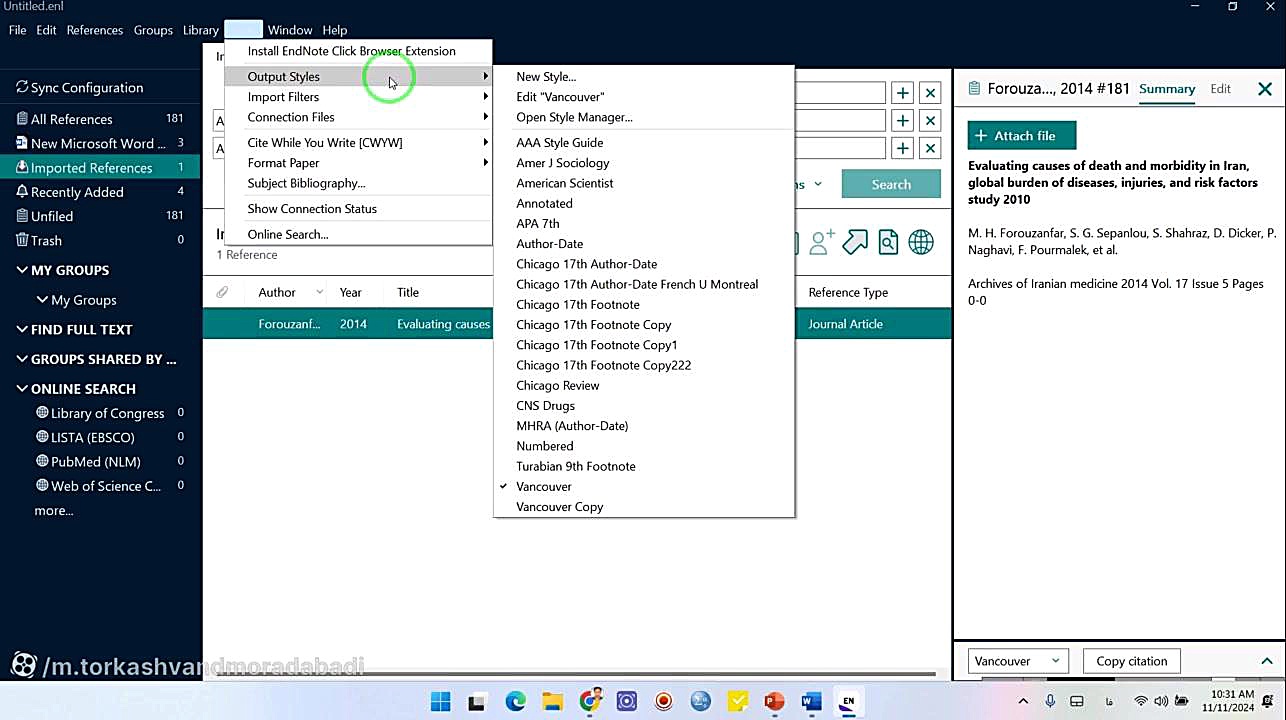Collapse the MY GROUPS section
1286x720 pixels.
(x=22, y=270)
